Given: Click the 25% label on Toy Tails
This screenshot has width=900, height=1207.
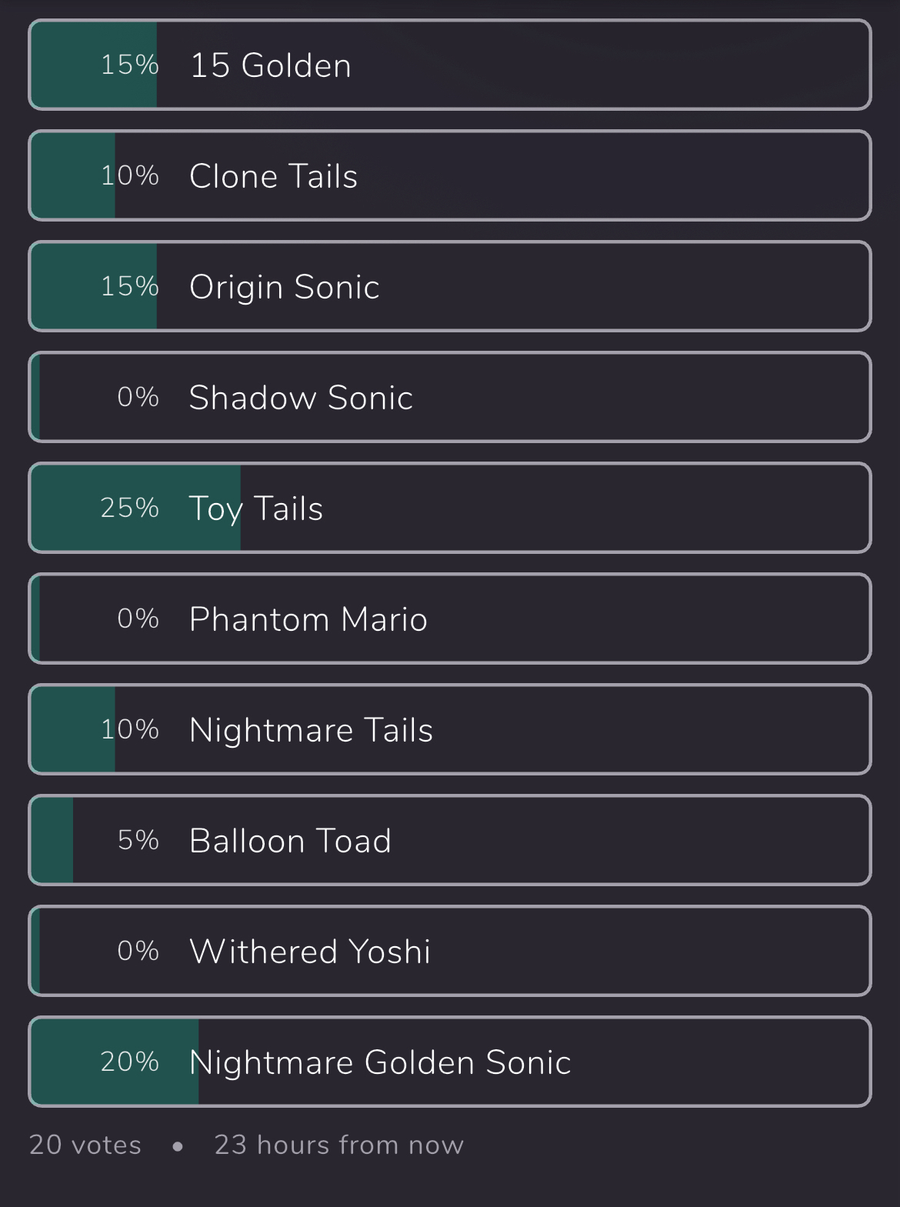Looking at the screenshot, I should coord(130,508).
